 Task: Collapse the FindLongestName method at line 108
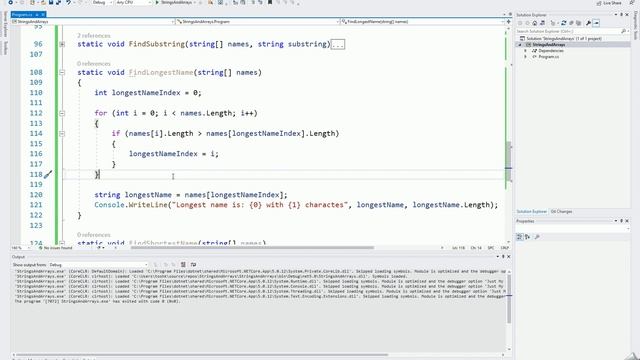click(62, 73)
